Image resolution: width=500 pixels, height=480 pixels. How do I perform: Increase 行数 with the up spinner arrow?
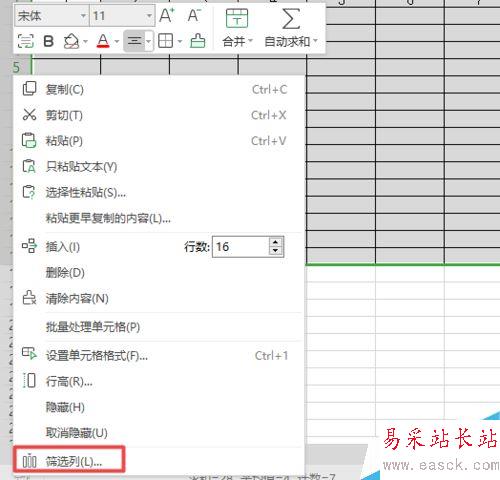pyautogui.click(x=276, y=242)
